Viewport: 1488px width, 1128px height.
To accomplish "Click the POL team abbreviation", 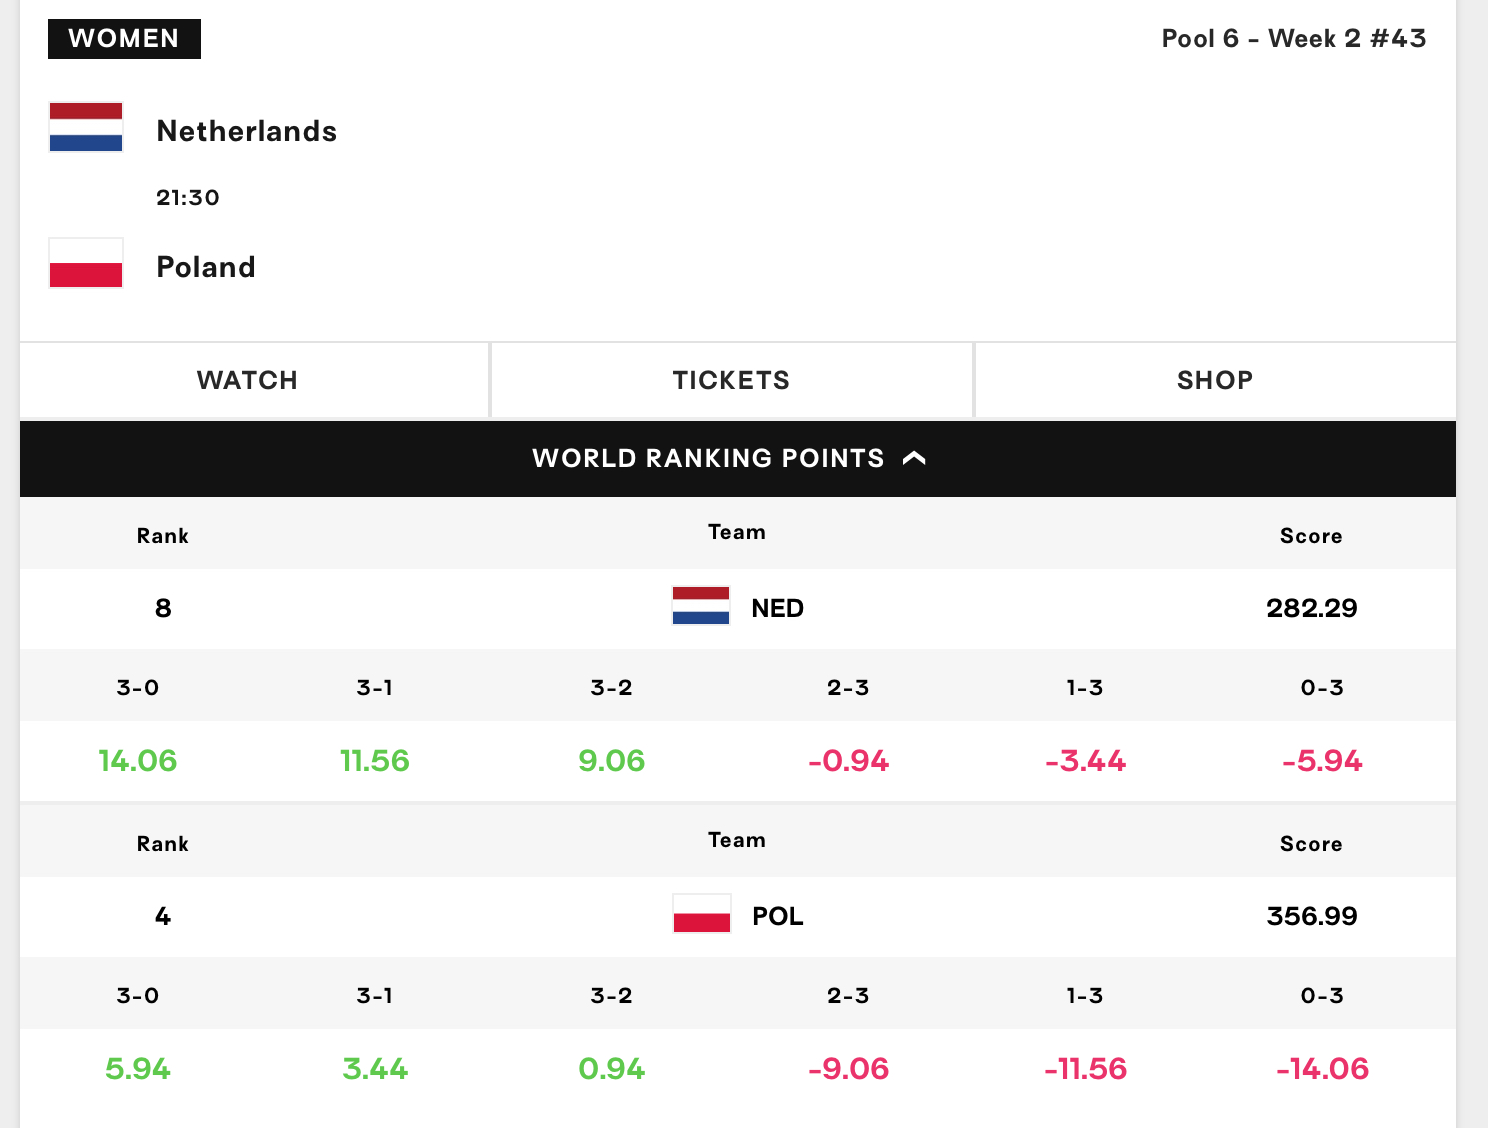I will (x=777, y=916).
